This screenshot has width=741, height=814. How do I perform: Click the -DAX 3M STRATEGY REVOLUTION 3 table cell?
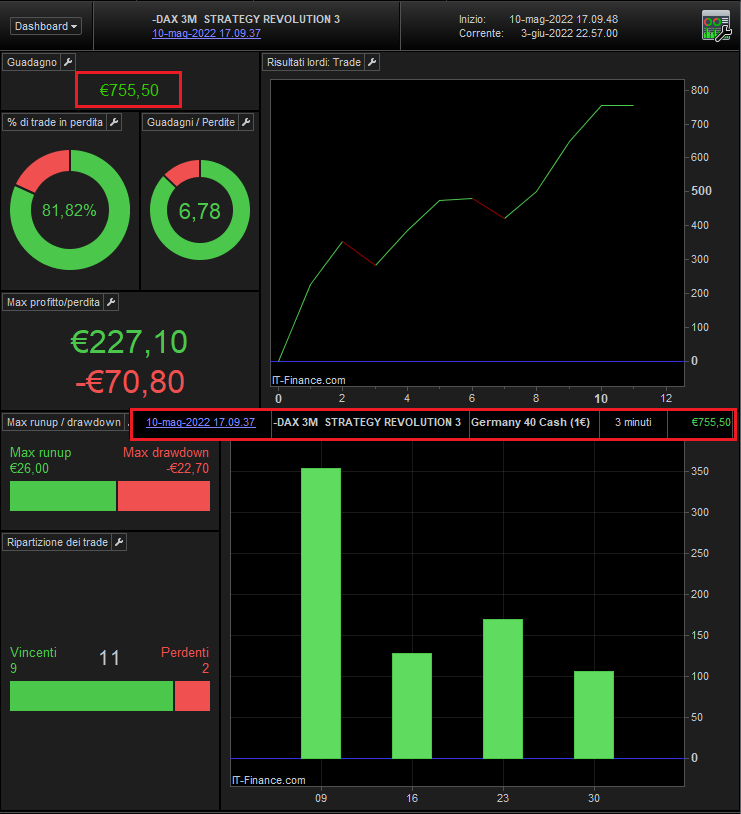pos(370,423)
